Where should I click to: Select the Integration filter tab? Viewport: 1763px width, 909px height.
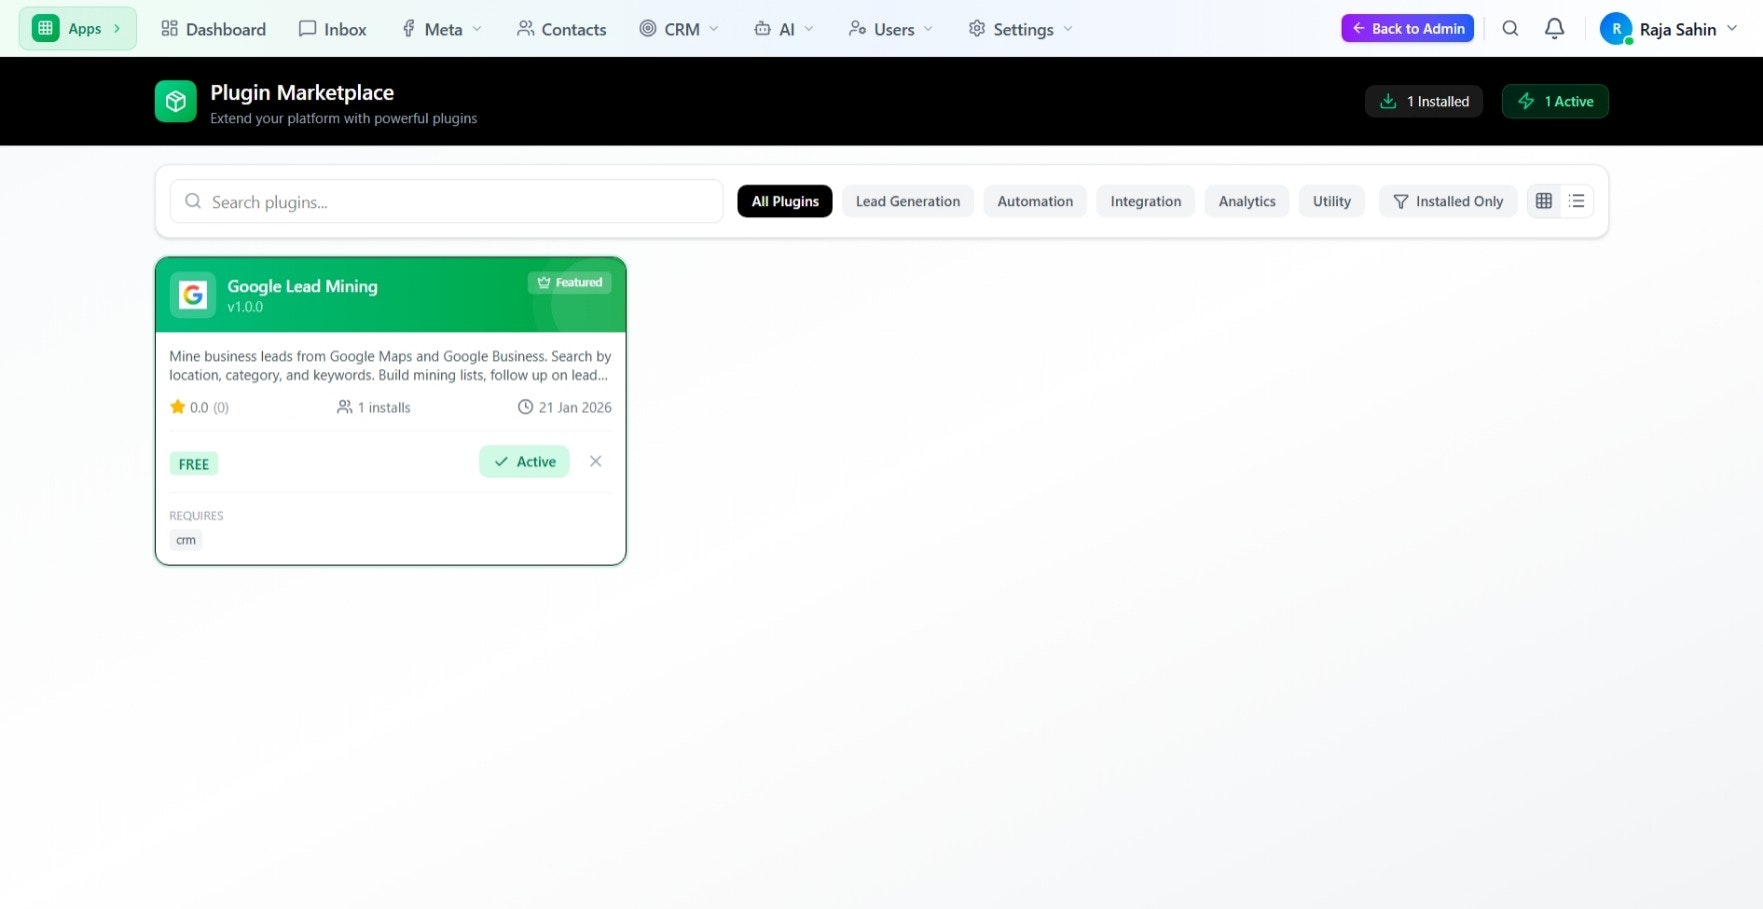[x=1146, y=201]
